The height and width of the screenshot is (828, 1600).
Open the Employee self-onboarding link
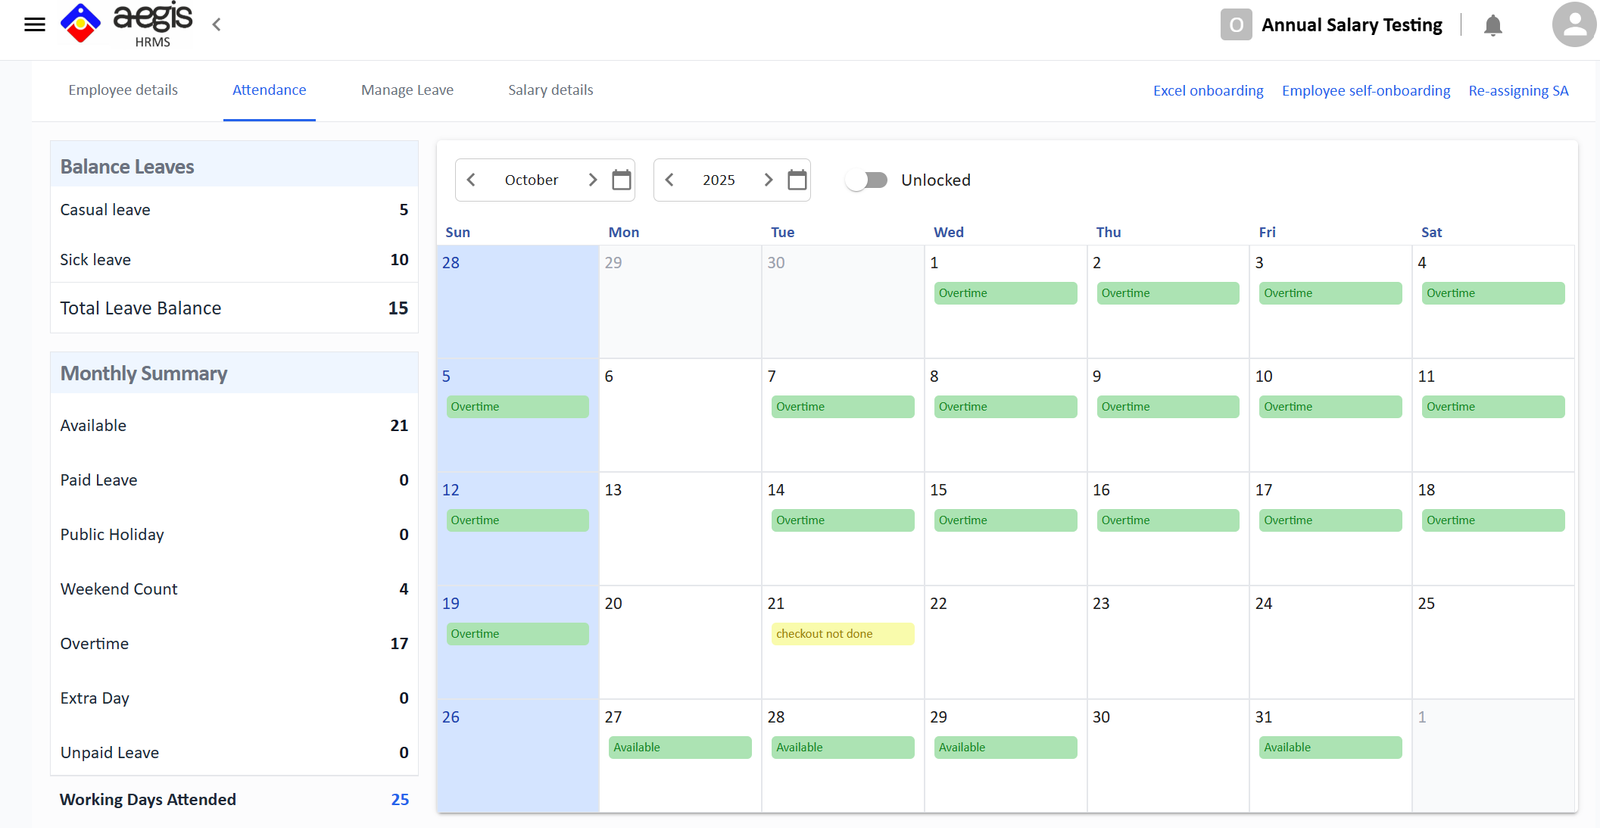(x=1365, y=91)
